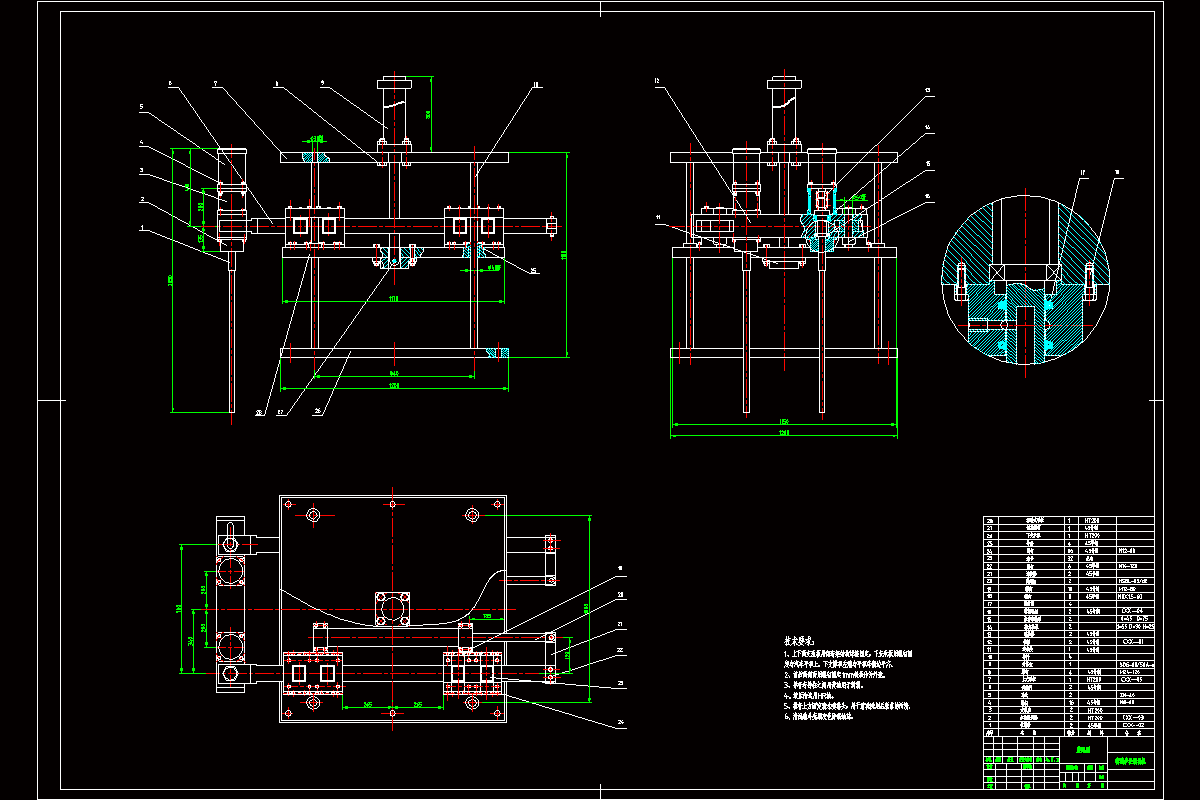Select the square flange at plan view center
This screenshot has width=1200, height=800.
click(393, 608)
